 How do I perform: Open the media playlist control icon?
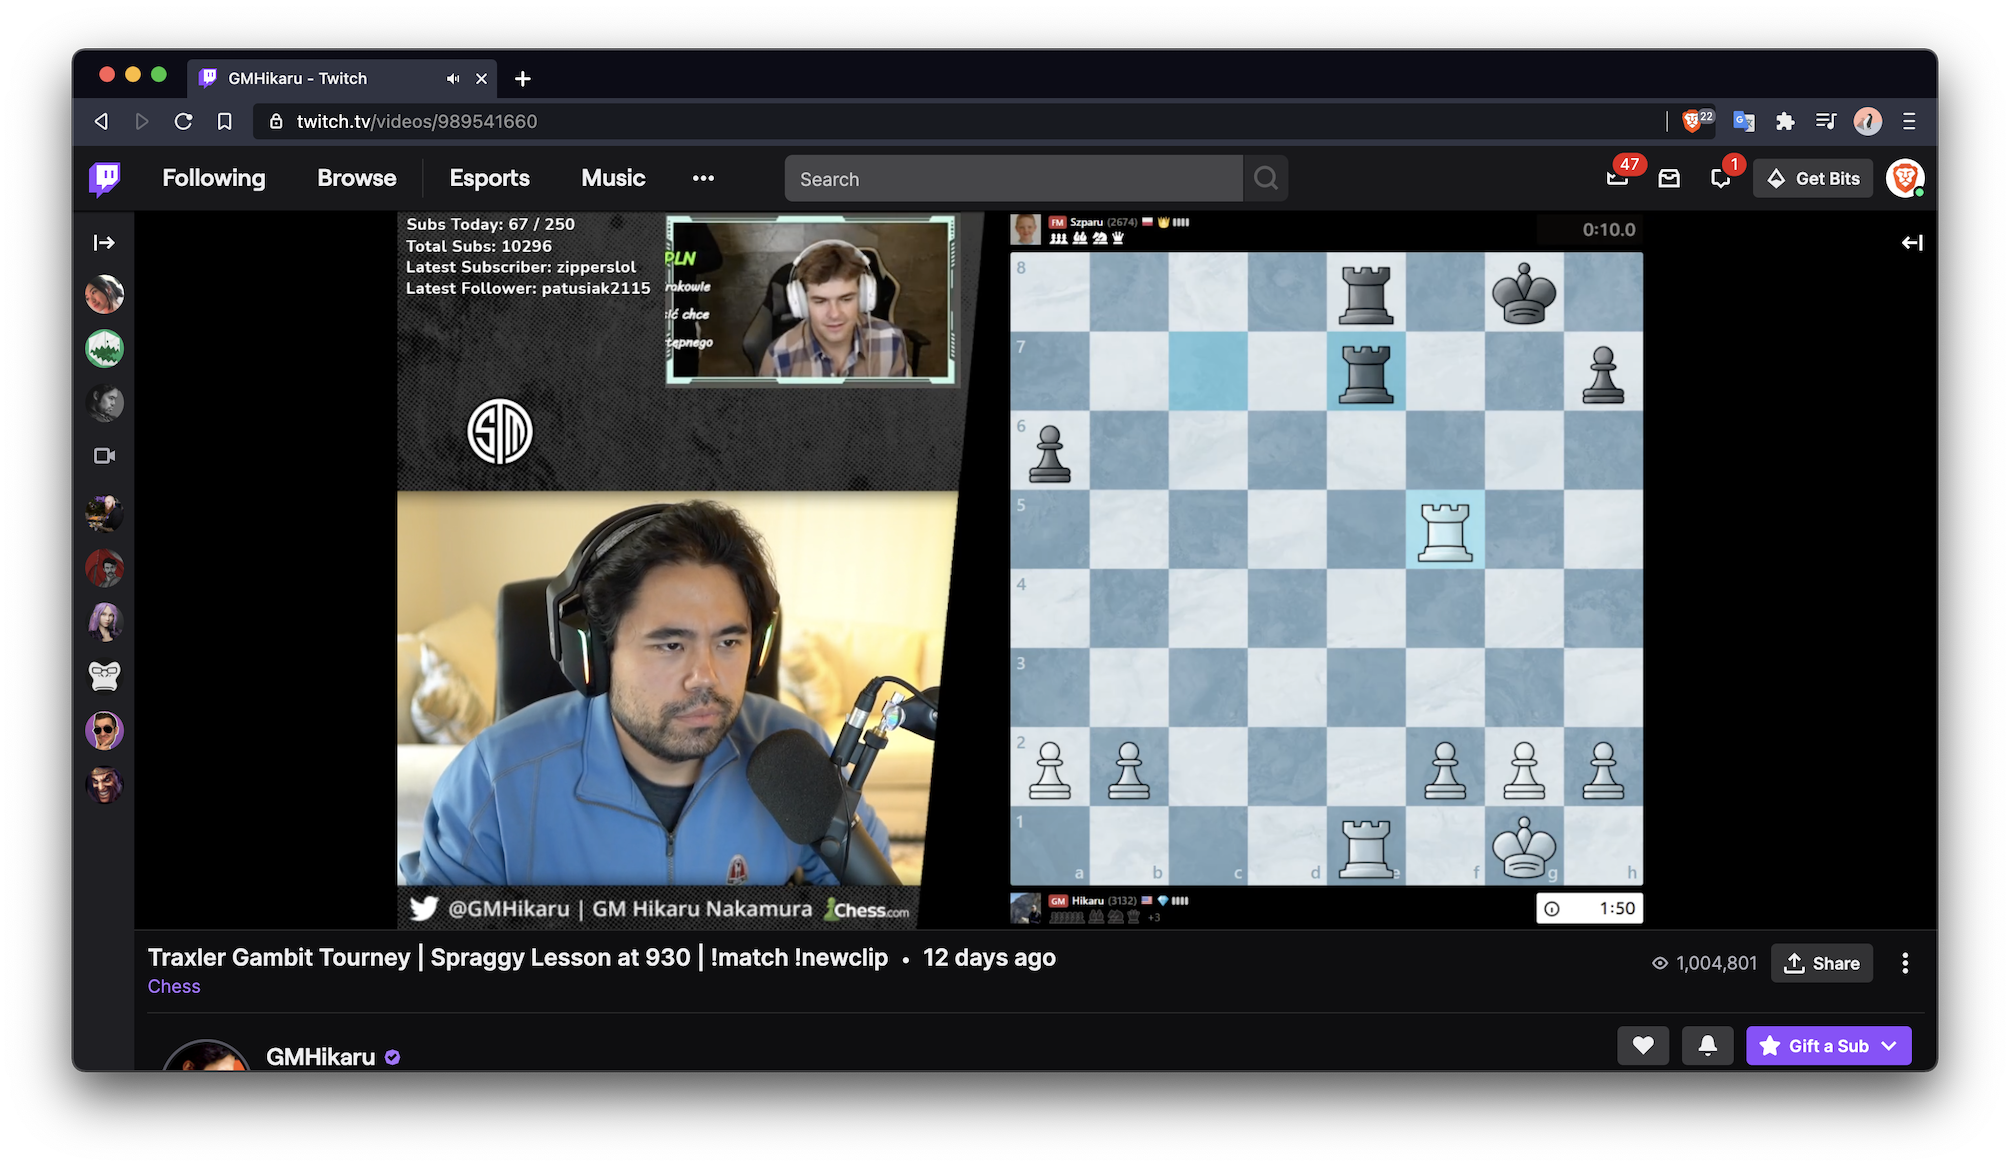point(1826,121)
